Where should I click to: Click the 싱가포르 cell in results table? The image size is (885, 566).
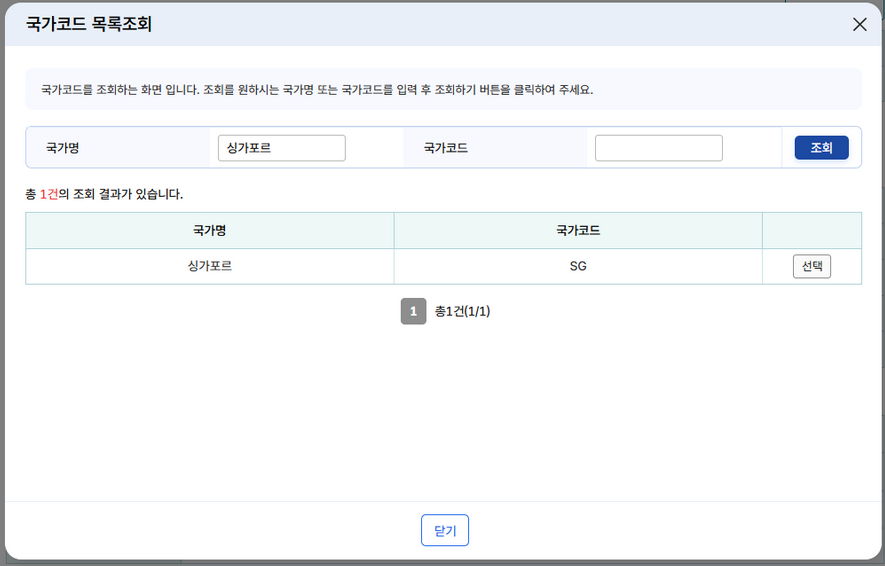[210, 266]
